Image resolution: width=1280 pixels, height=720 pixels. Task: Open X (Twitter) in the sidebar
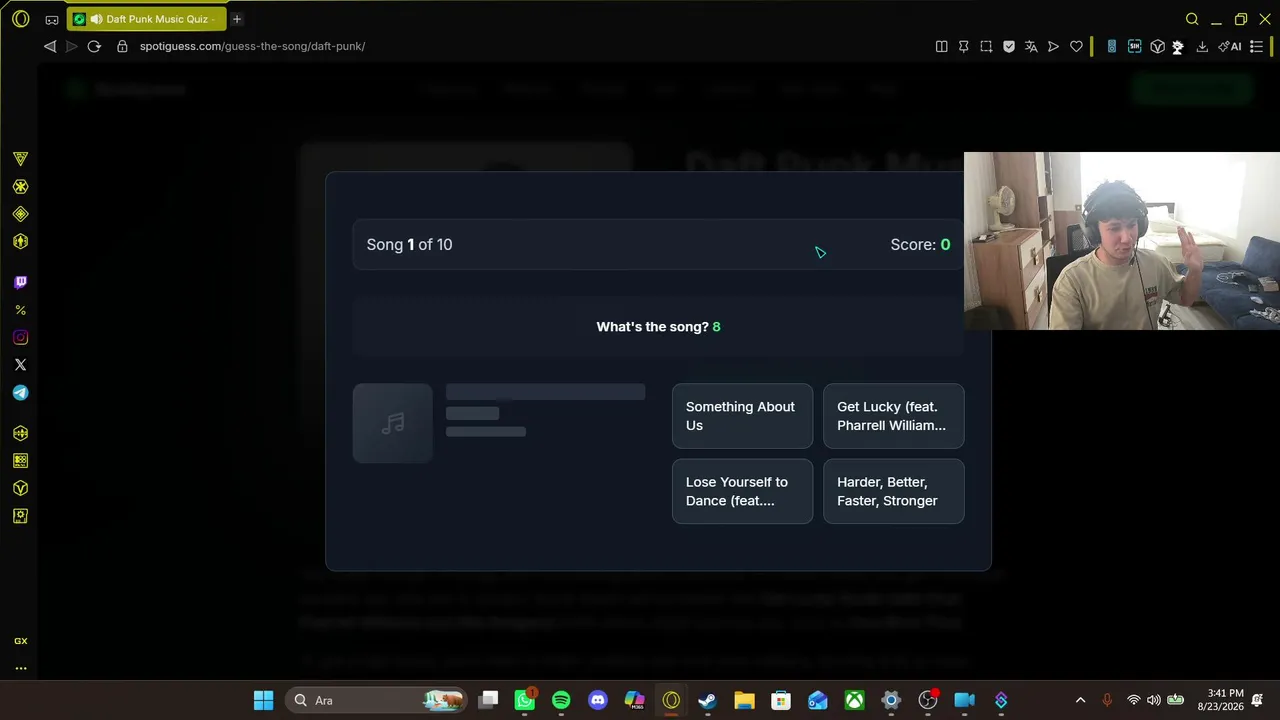20,365
